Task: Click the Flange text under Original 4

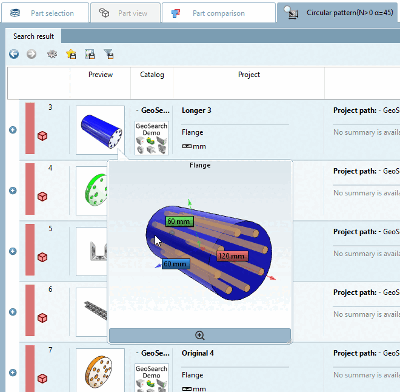Action: point(192,375)
